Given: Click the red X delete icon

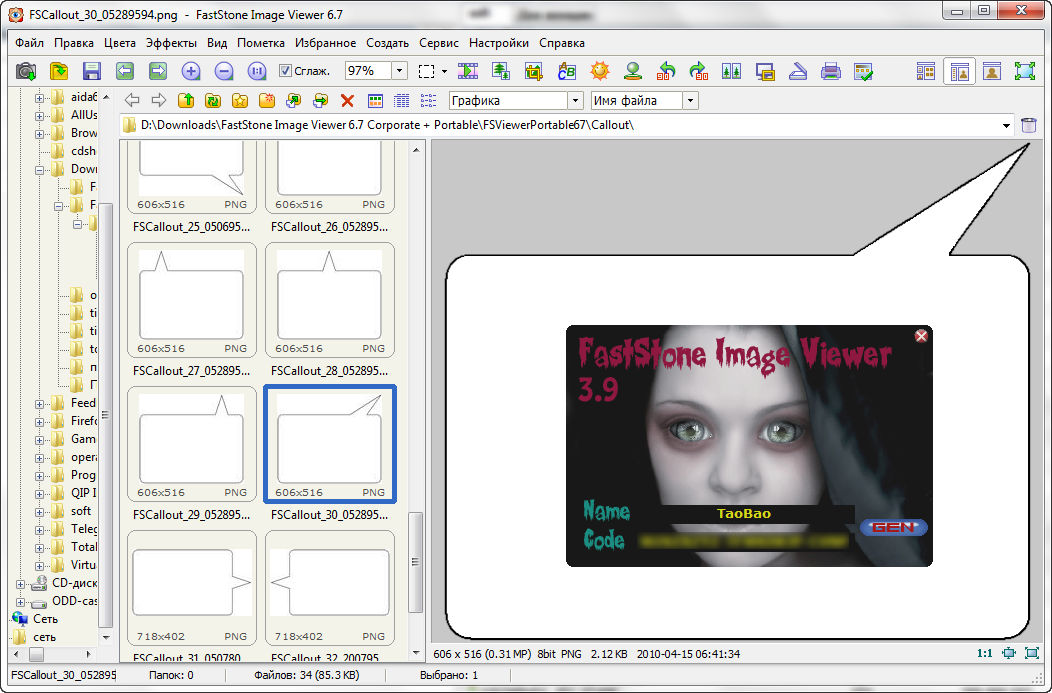Looking at the screenshot, I should (x=347, y=101).
